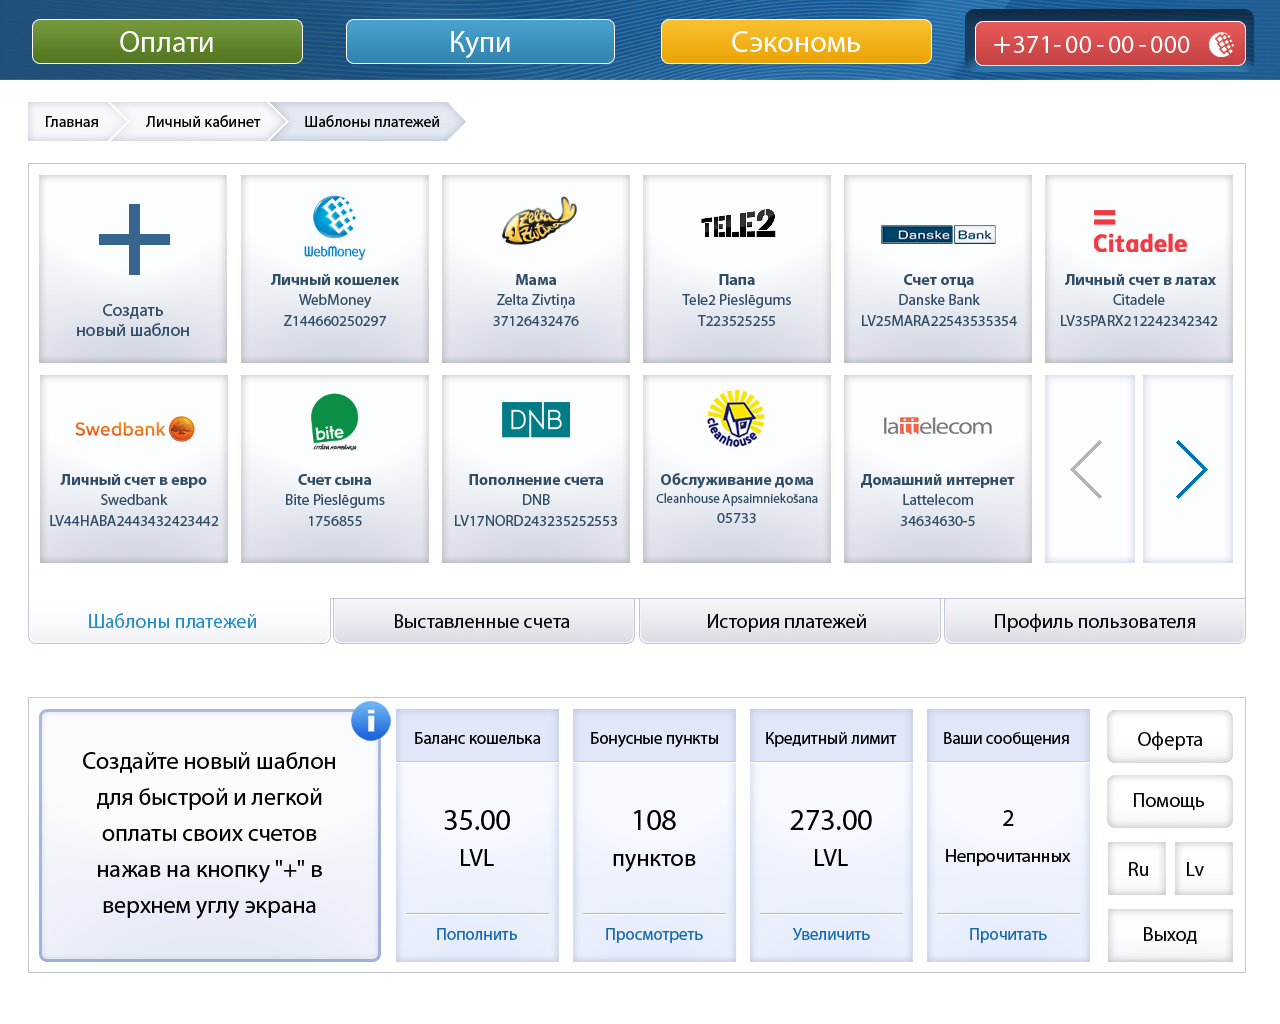
Task: Open the Tele2 logo template
Action: point(738,224)
